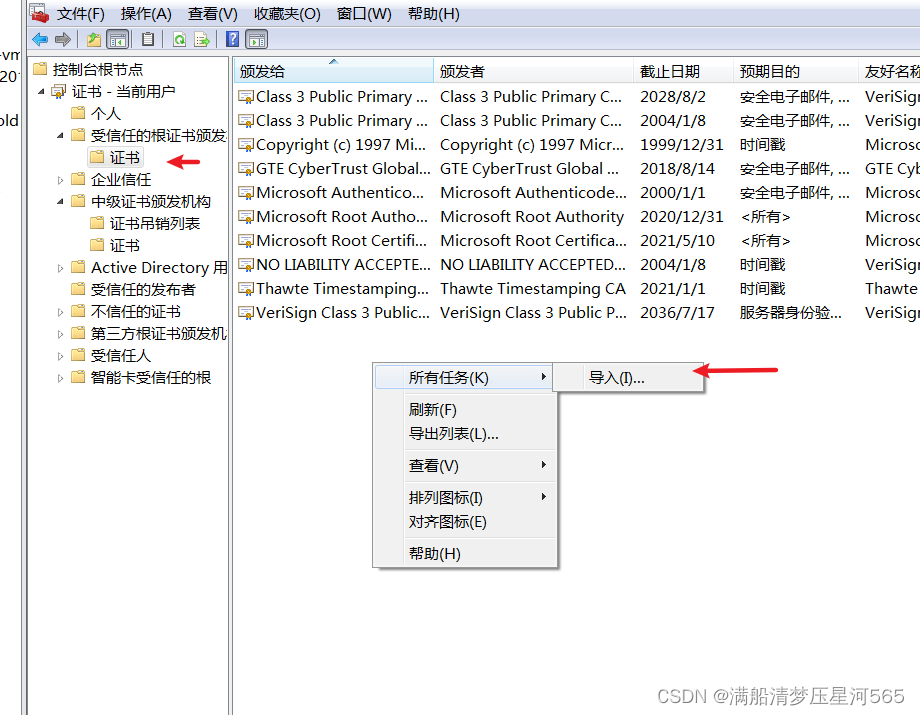The width and height of the screenshot is (920, 715).
Task: Select Class 3 Public Primary row expiring 2004/1/8
Action: tap(577, 121)
